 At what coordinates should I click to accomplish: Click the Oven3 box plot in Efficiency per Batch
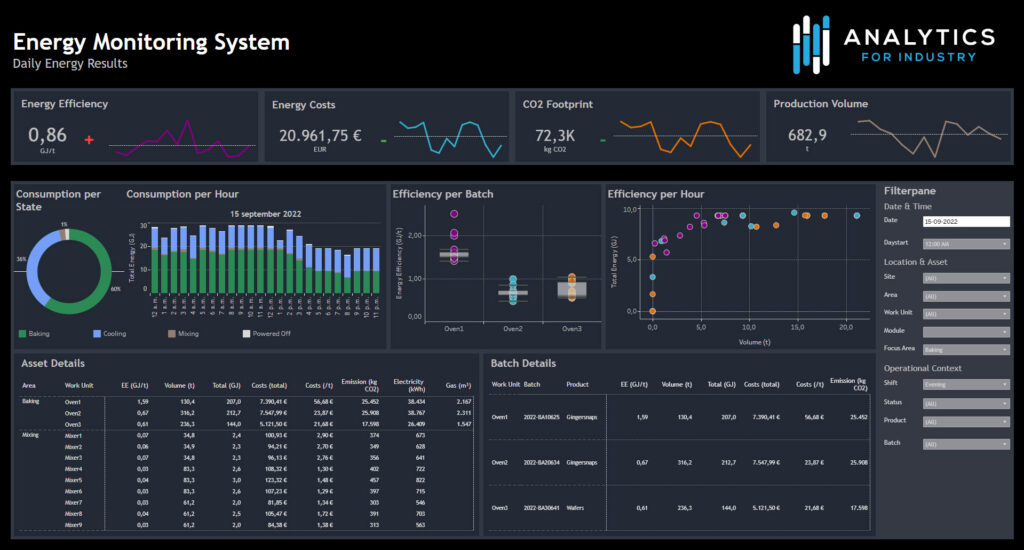[x=571, y=290]
